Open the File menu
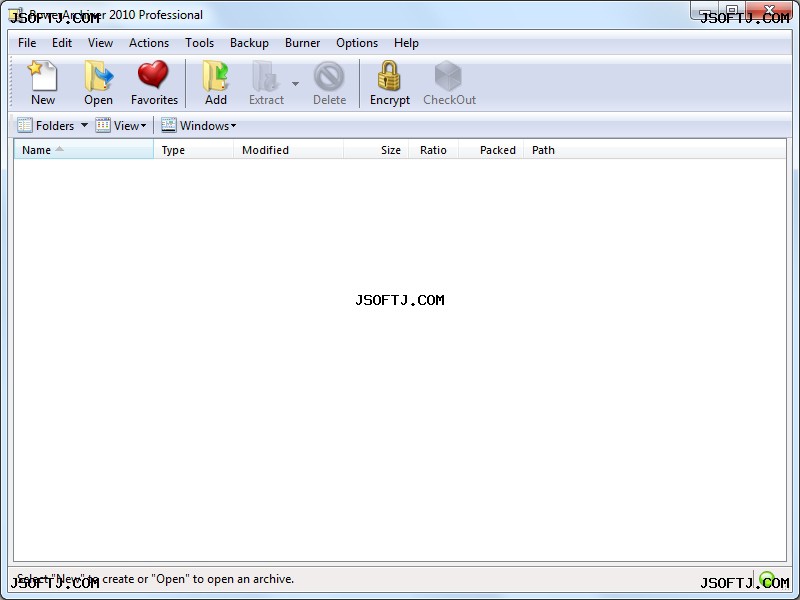Viewport: 800px width, 600px height. tap(27, 43)
